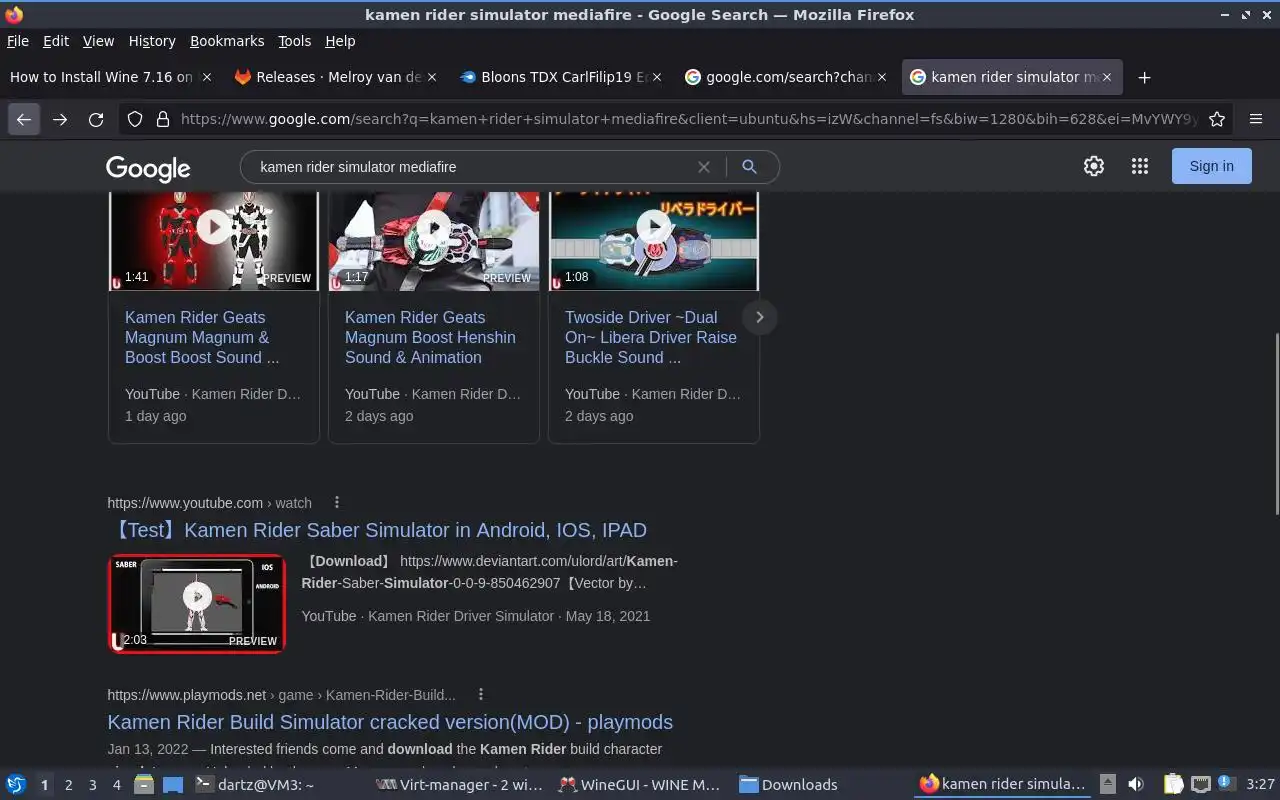
Task: Clear the Google search box text
Action: [704, 167]
